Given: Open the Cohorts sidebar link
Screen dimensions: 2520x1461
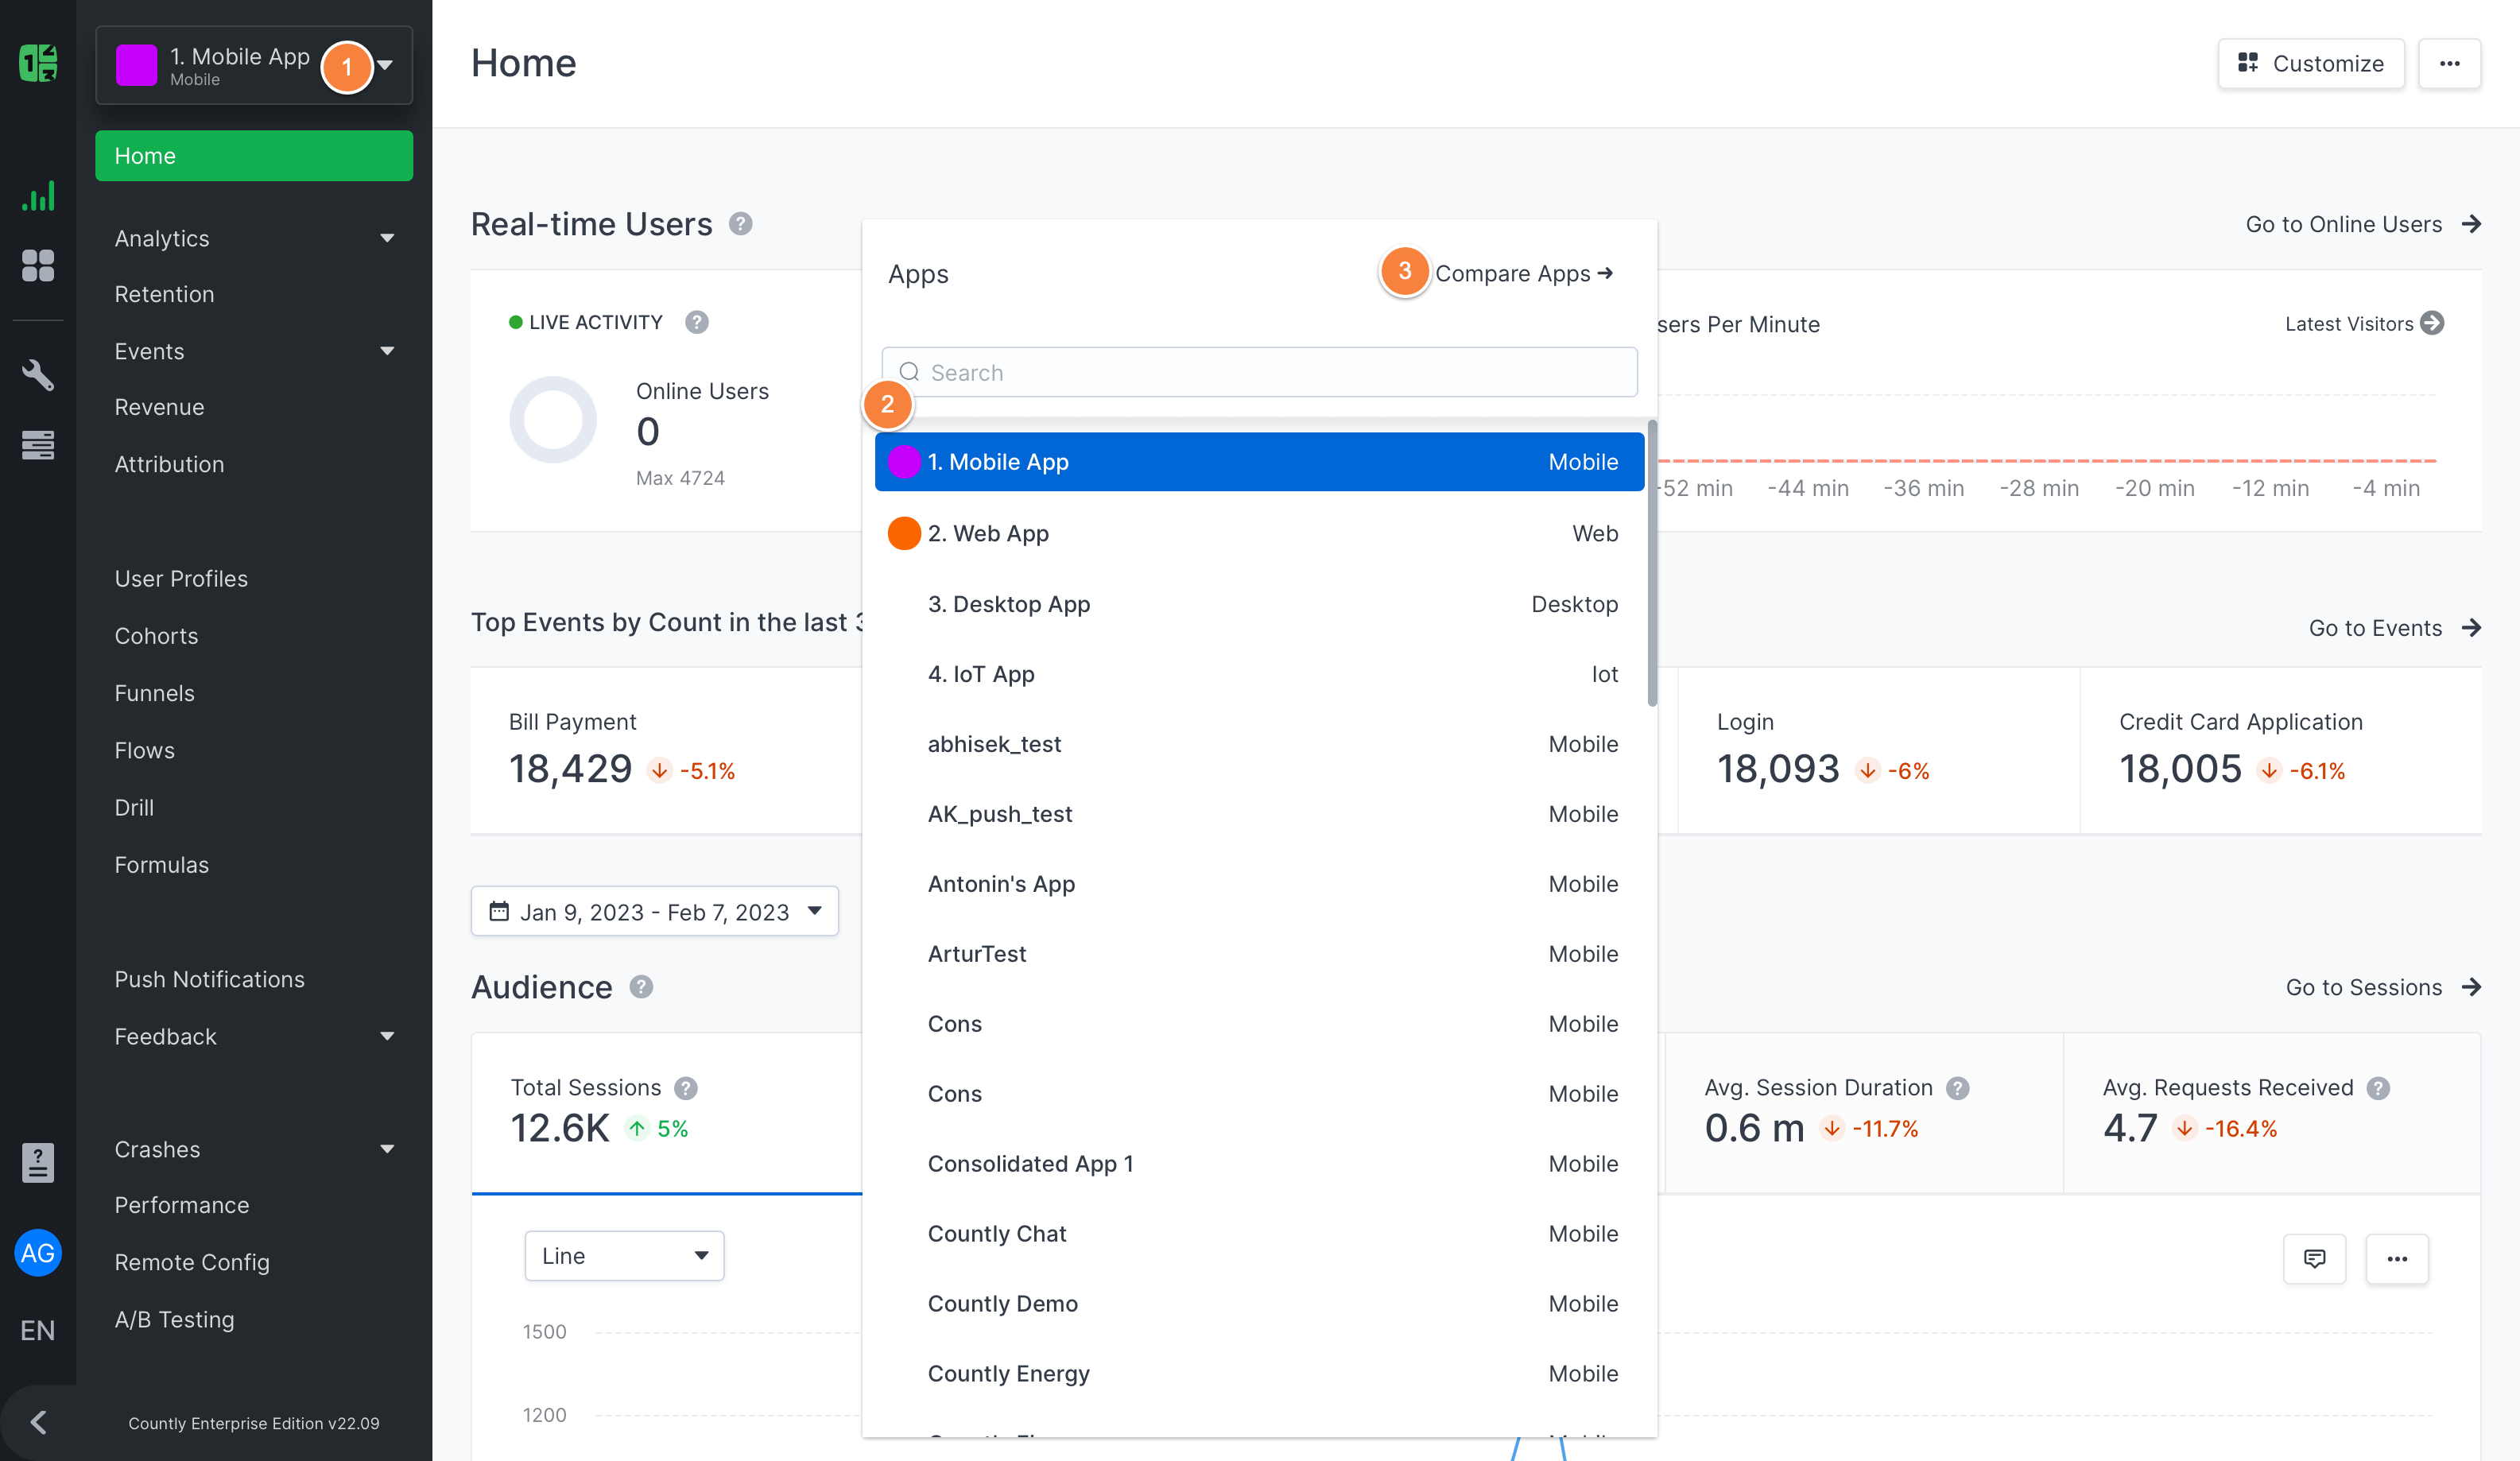Looking at the screenshot, I should pyautogui.click(x=156, y=636).
